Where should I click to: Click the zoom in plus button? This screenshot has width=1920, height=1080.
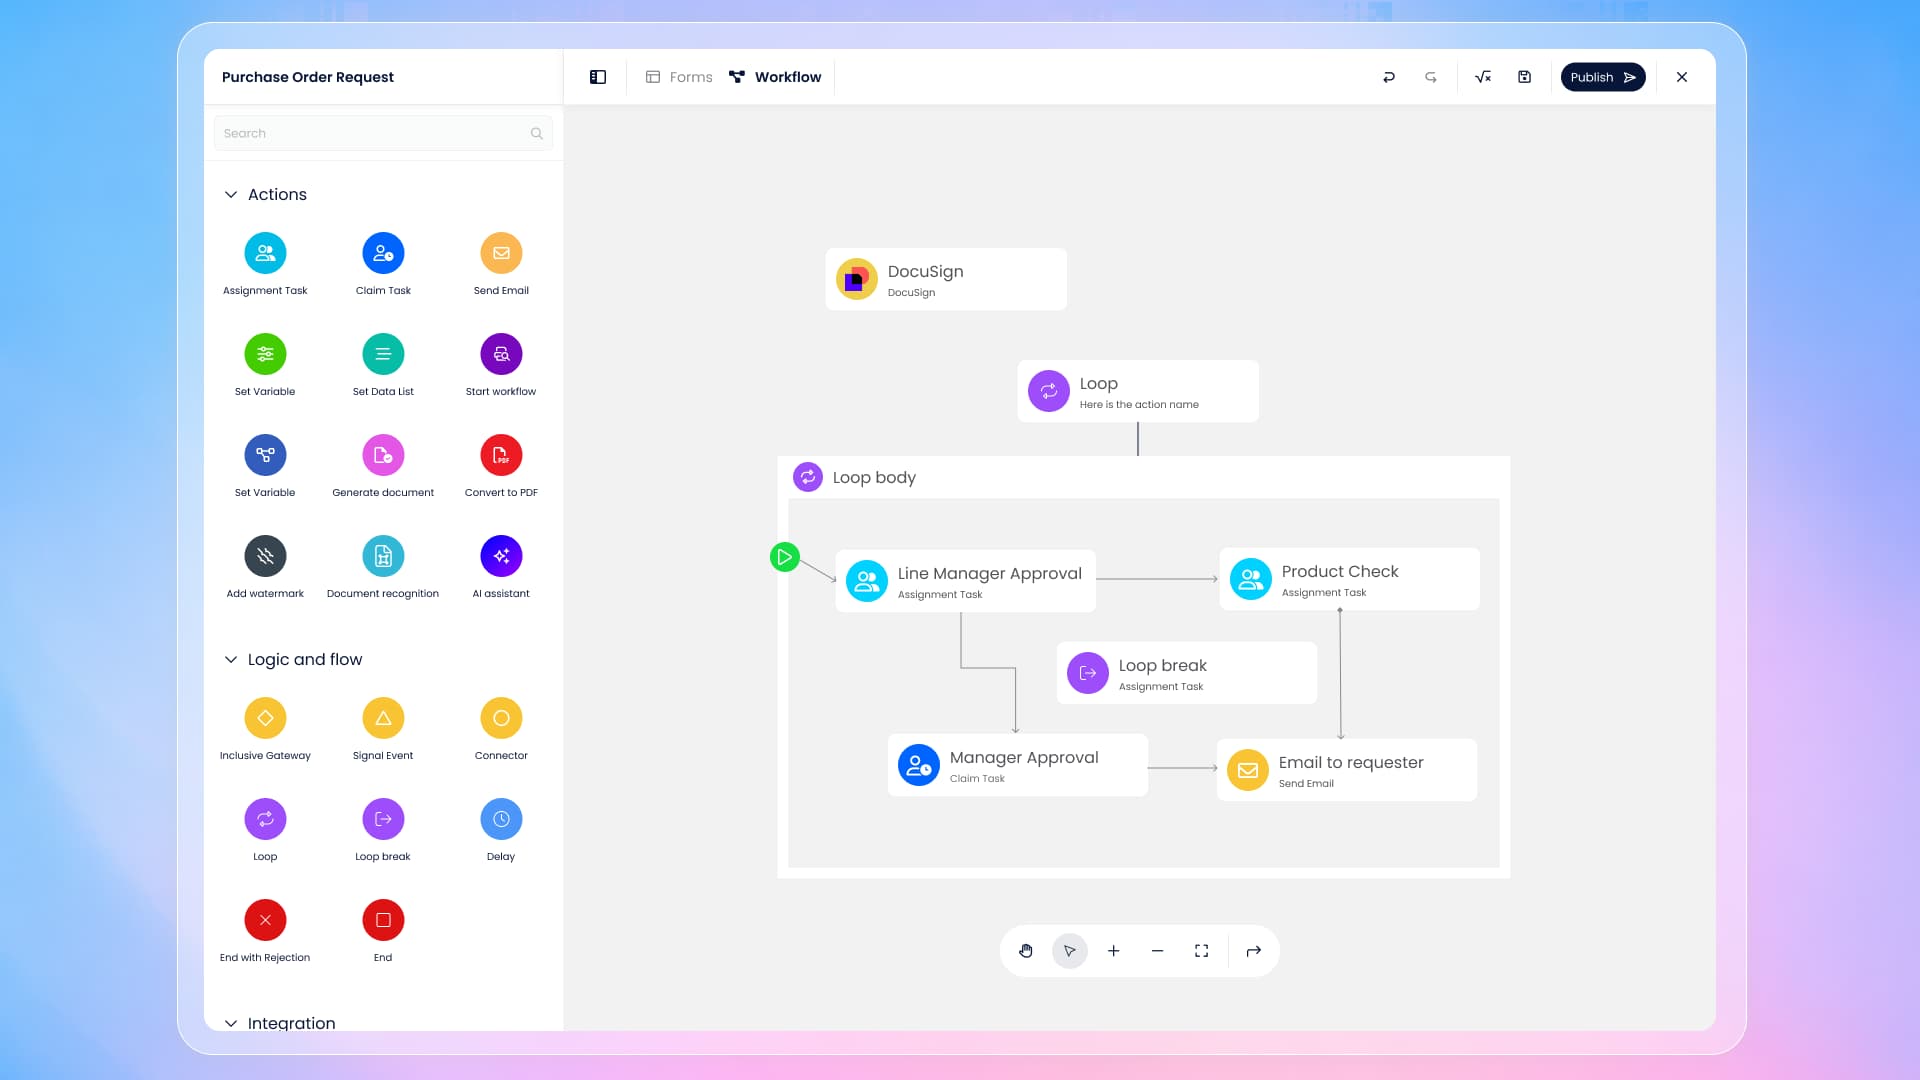tap(1114, 951)
